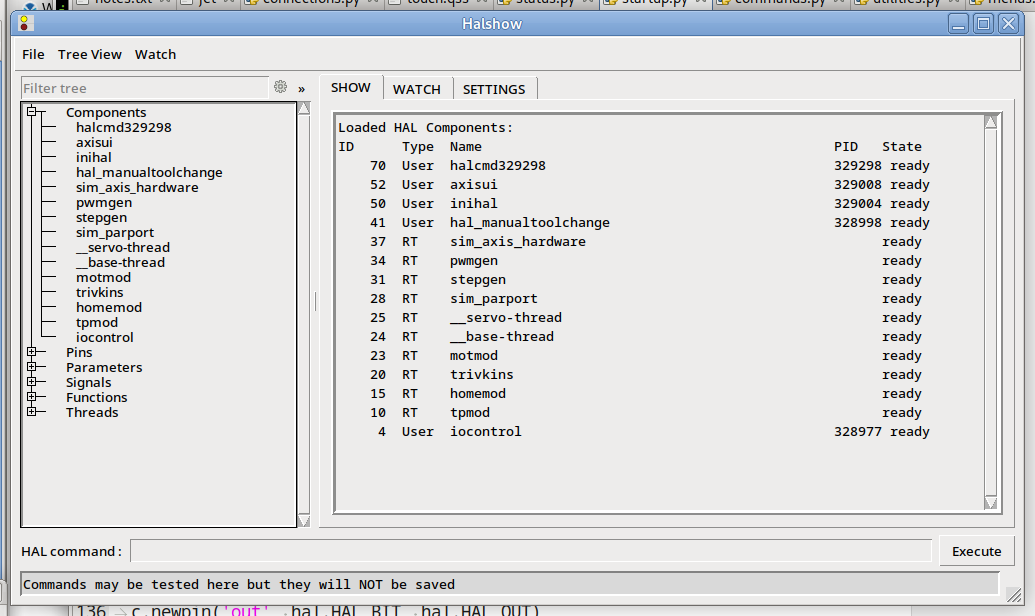Click the components list scroll-up arrow
Image resolution: width=1035 pixels, height=616 pixels.
pos(991,121)
